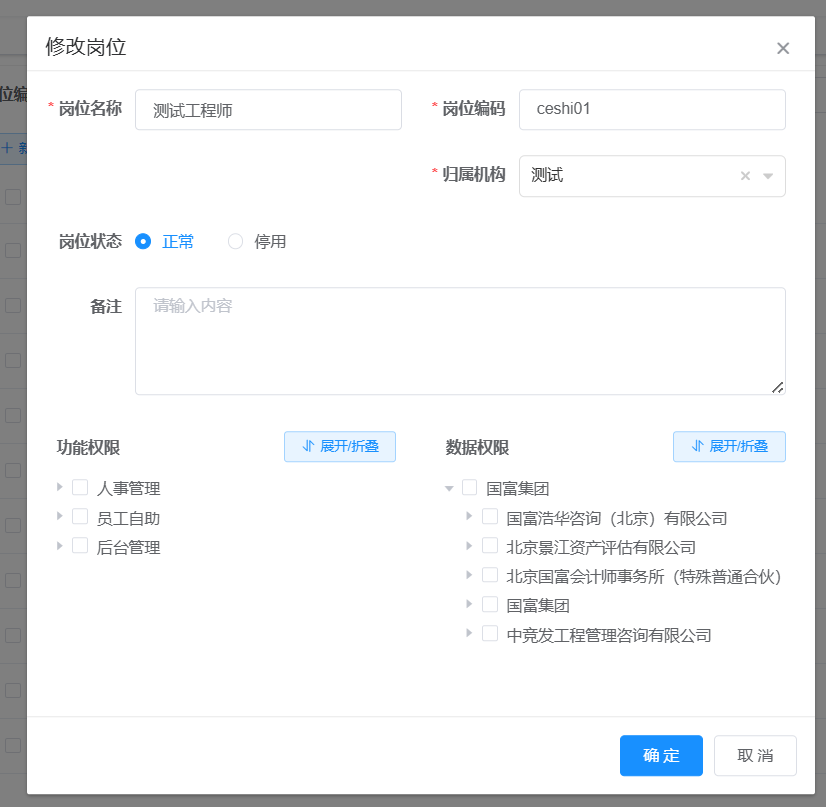Focus the 备注 textarea
This screenshot has width=826, height=807.
point(460,341)
